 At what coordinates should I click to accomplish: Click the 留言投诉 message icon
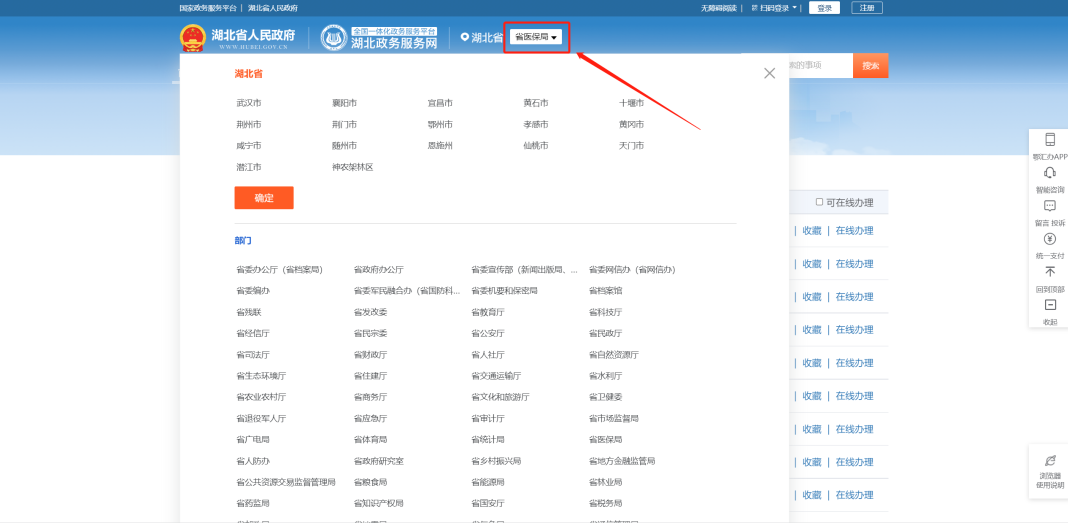(1050, 206)
